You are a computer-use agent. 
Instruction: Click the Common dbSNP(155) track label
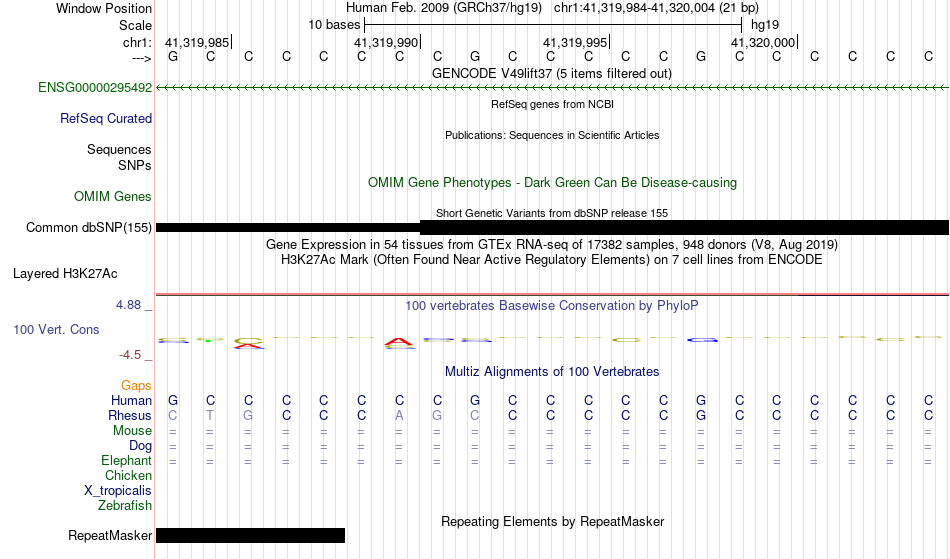(89, 228)
